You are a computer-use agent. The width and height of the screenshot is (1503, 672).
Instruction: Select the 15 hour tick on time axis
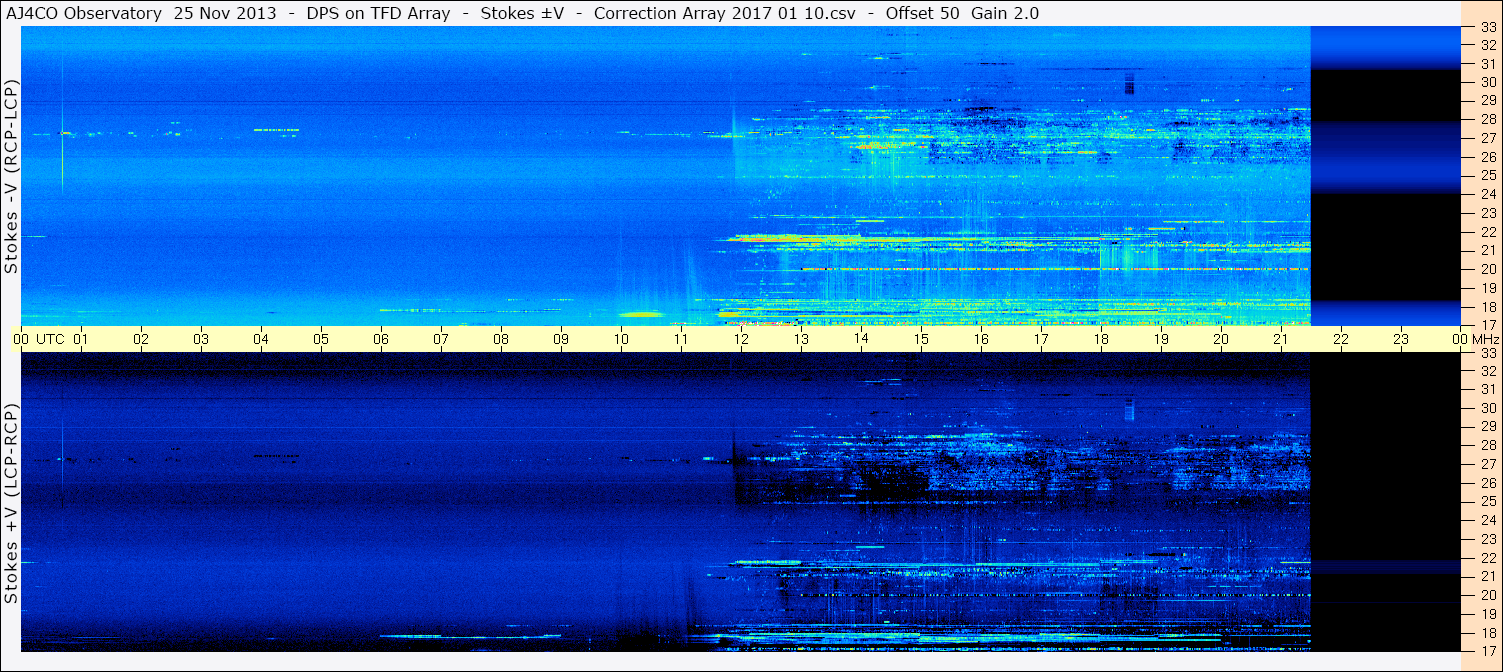(x=921, y=339)
